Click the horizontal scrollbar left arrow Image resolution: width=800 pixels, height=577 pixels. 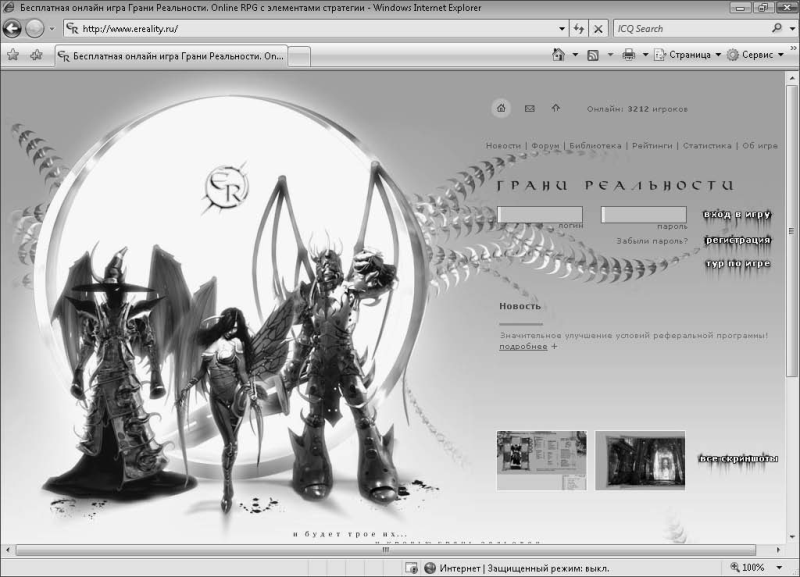point(7,550)
